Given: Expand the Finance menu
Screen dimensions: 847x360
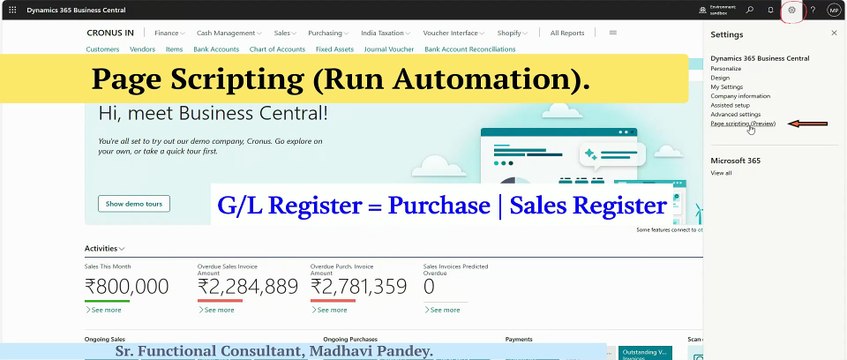Looking at the screenshot, I should [x=169, y=33].
